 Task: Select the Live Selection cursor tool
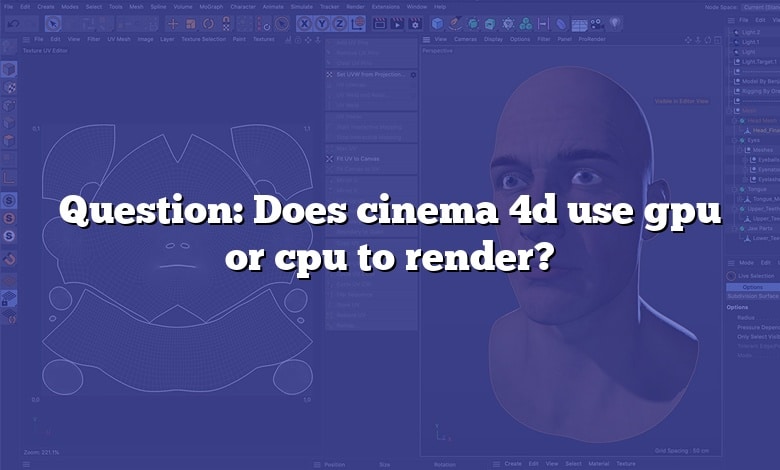53,23
